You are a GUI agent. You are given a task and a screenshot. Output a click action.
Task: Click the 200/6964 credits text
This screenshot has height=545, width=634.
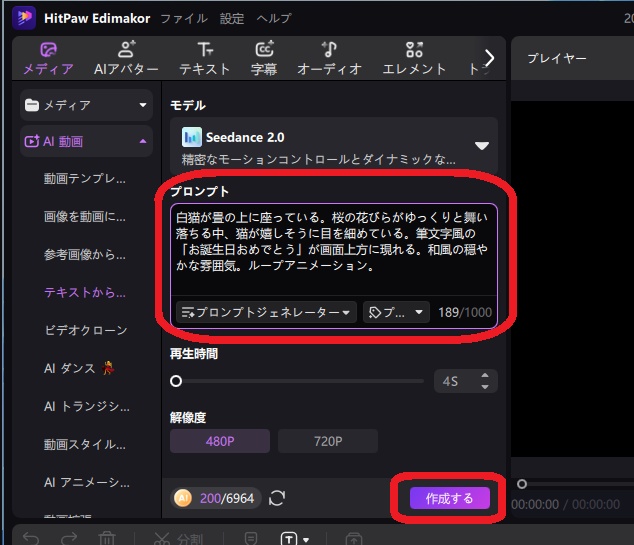pyautogui.click(x=227, y=498)
